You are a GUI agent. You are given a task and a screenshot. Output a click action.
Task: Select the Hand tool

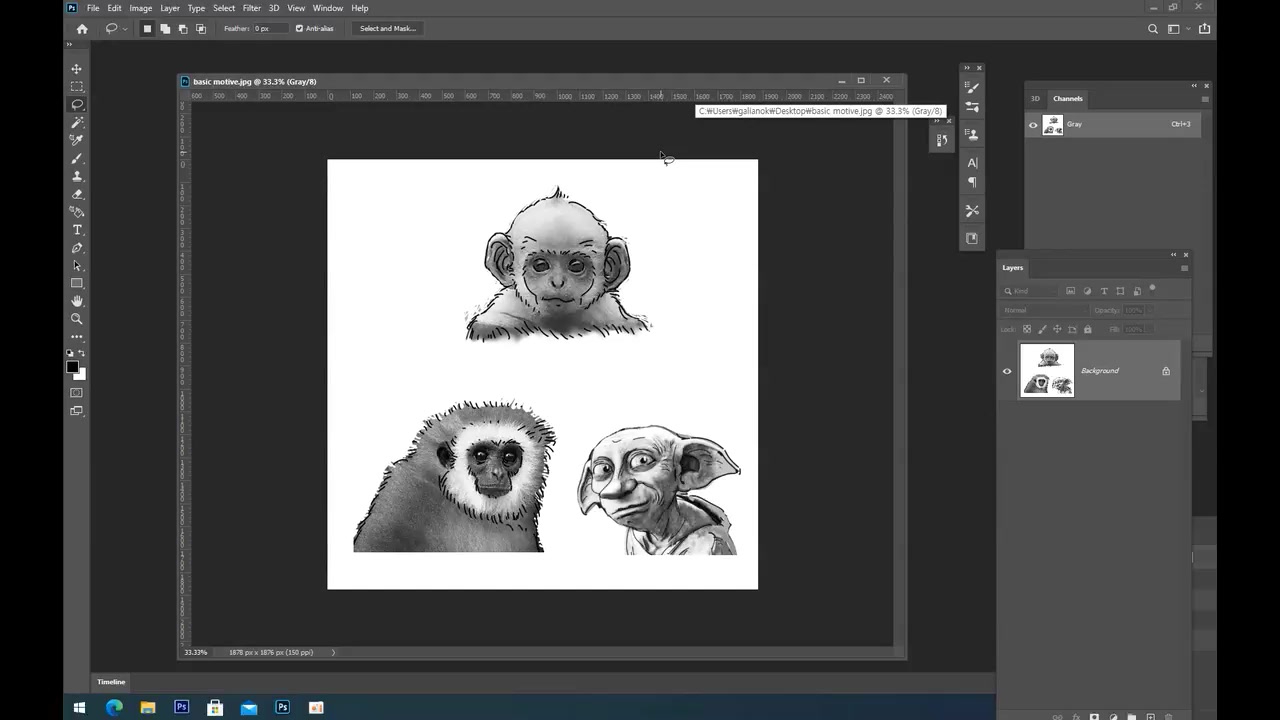(x=77, y=301)
